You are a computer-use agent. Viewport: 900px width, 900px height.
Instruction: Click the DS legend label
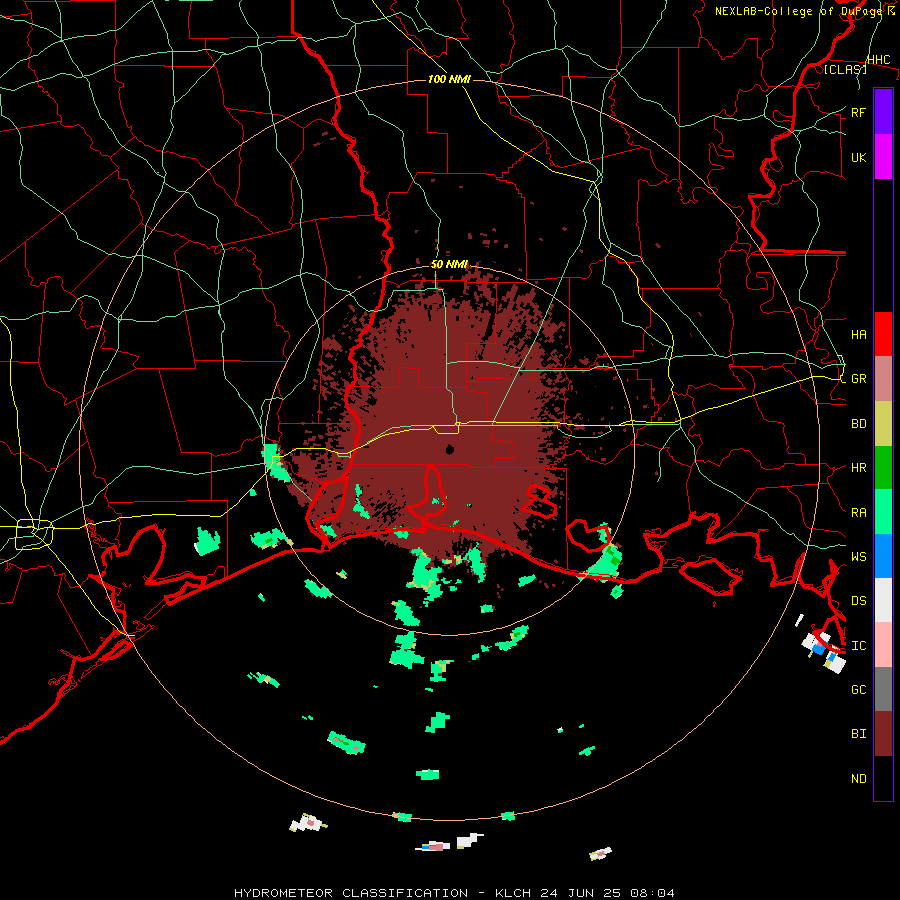(x=858, y=600)
